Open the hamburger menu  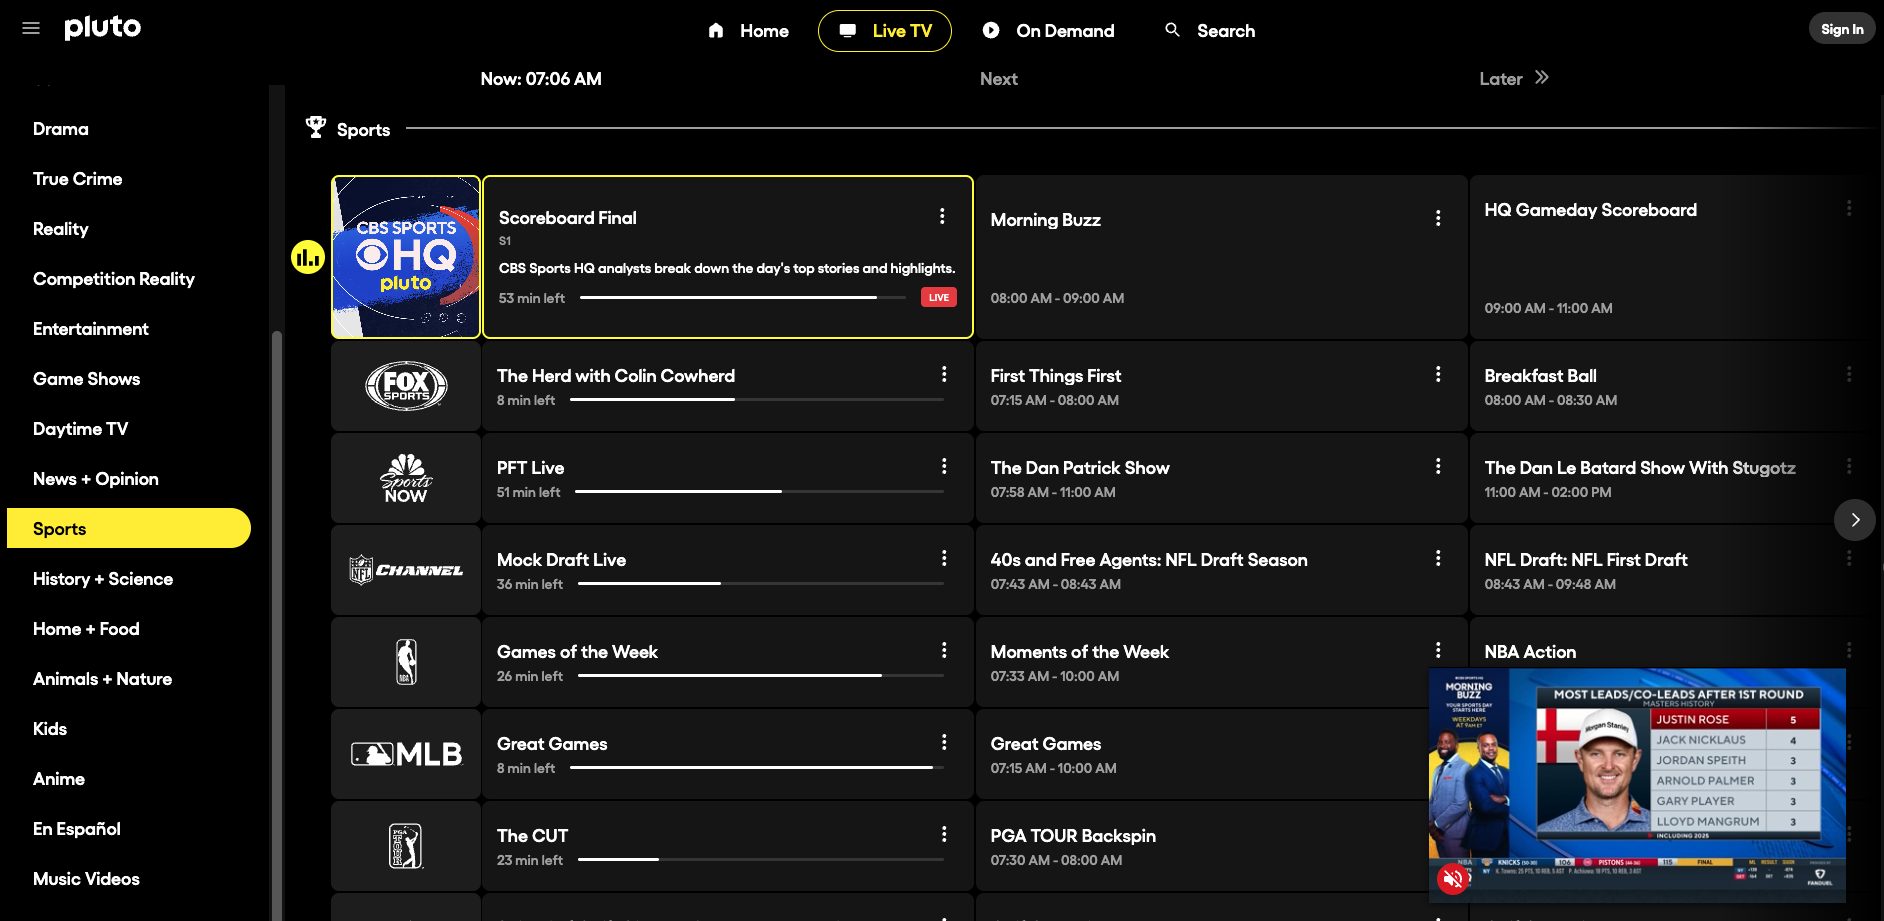(30, 28)
